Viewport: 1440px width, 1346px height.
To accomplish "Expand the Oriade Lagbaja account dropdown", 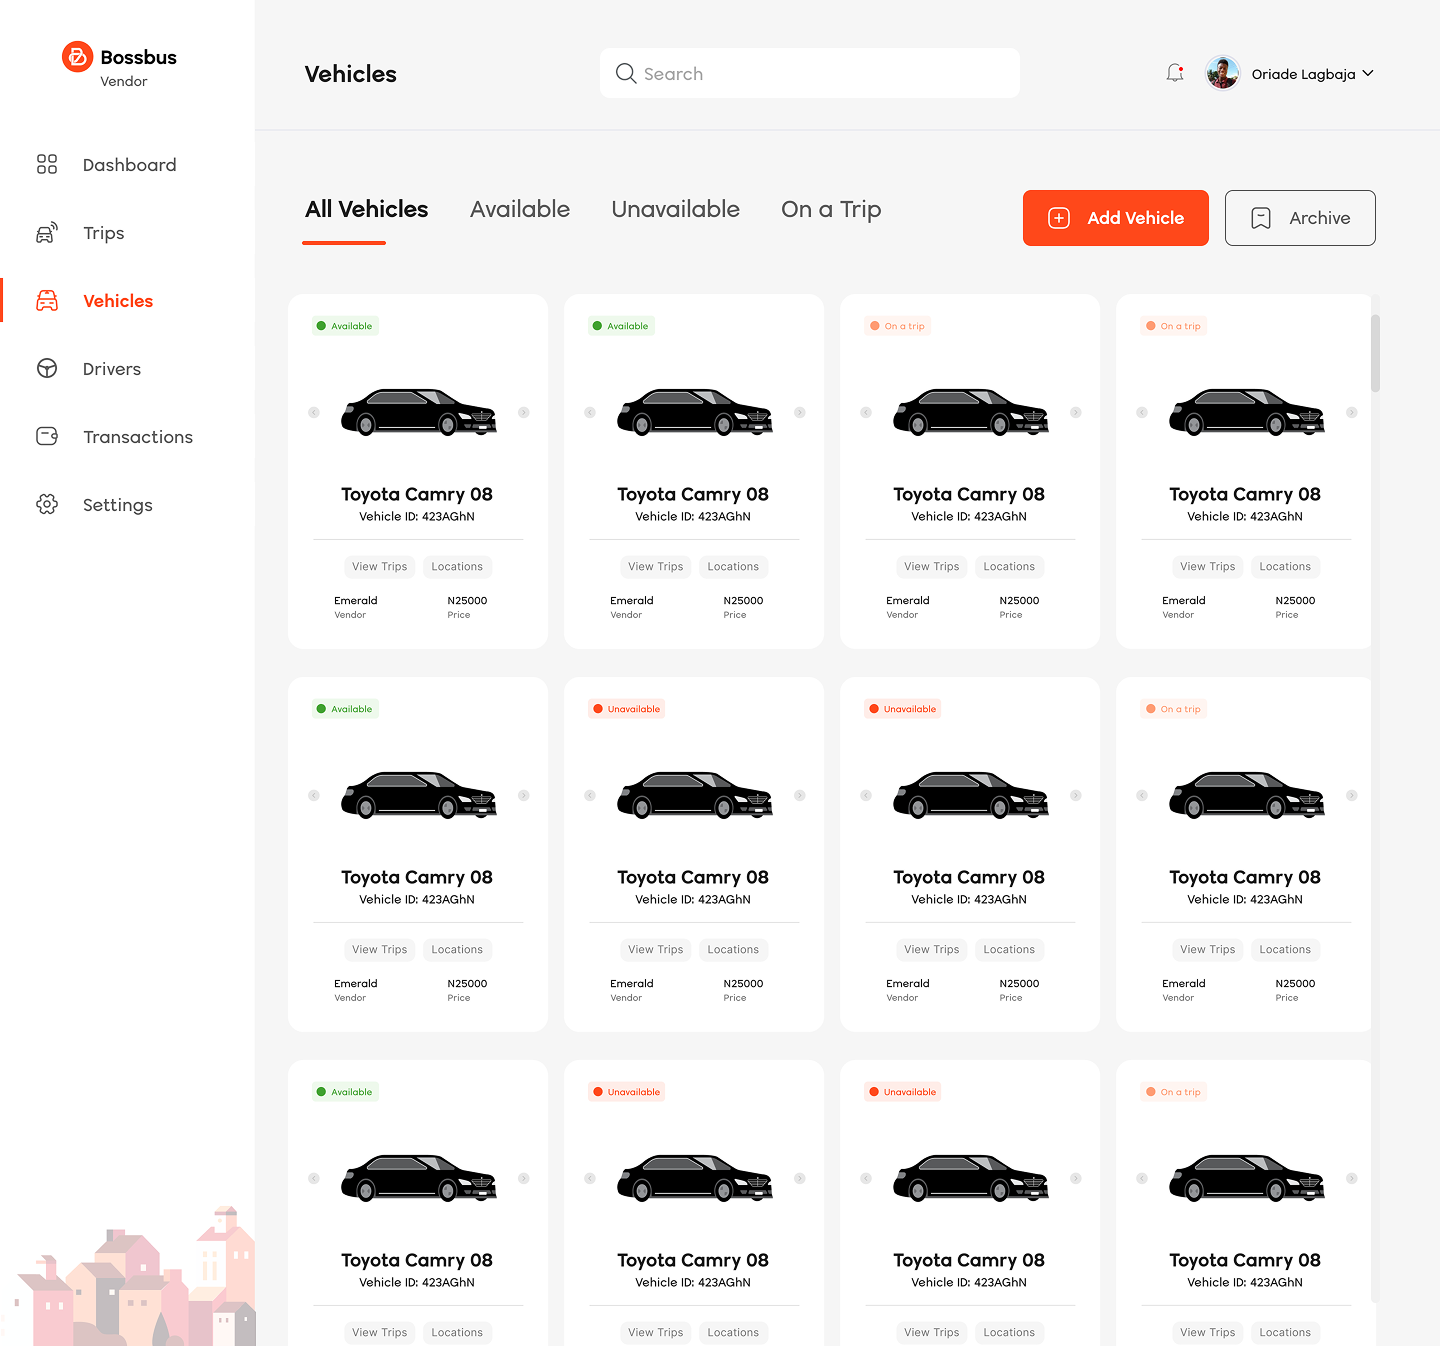I will [1368, 73].
